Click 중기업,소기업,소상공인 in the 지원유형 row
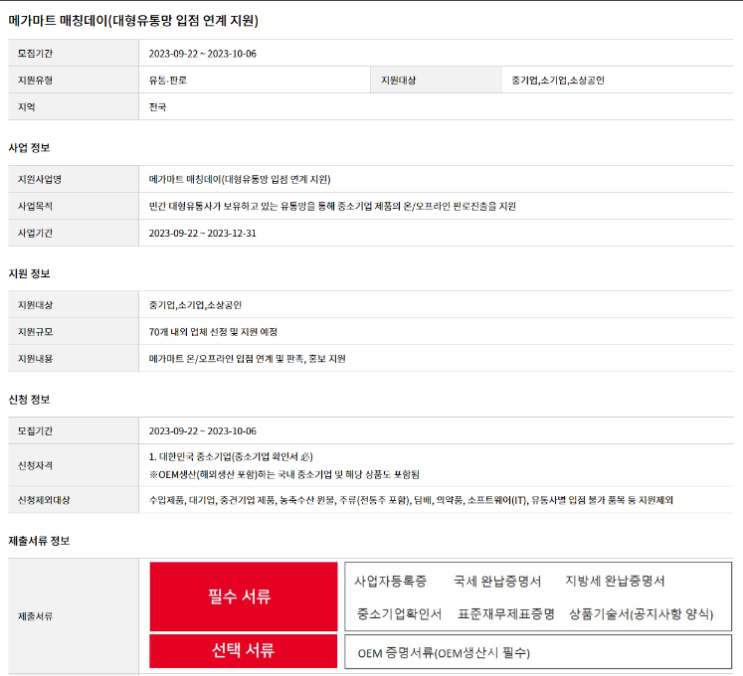This screenshot has height=676, width=743. point(558,80)
